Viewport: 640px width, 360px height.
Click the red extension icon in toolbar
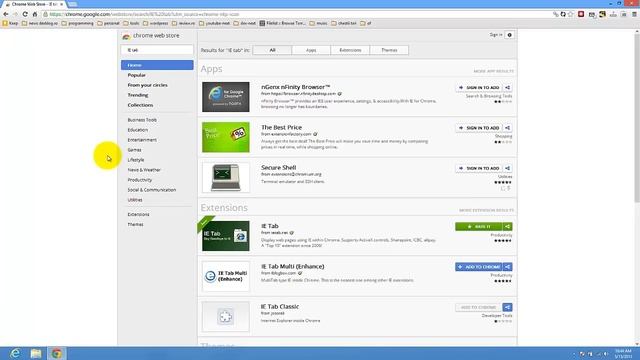[x=581, y=14]
